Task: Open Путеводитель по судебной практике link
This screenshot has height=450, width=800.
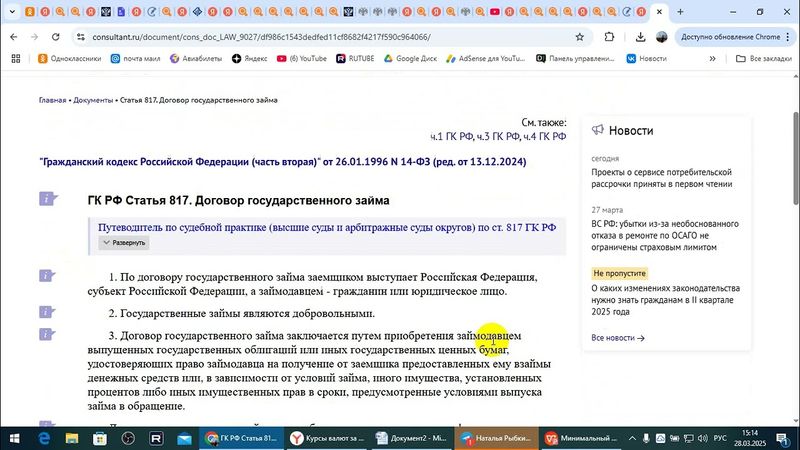Action: click(327, 228)
